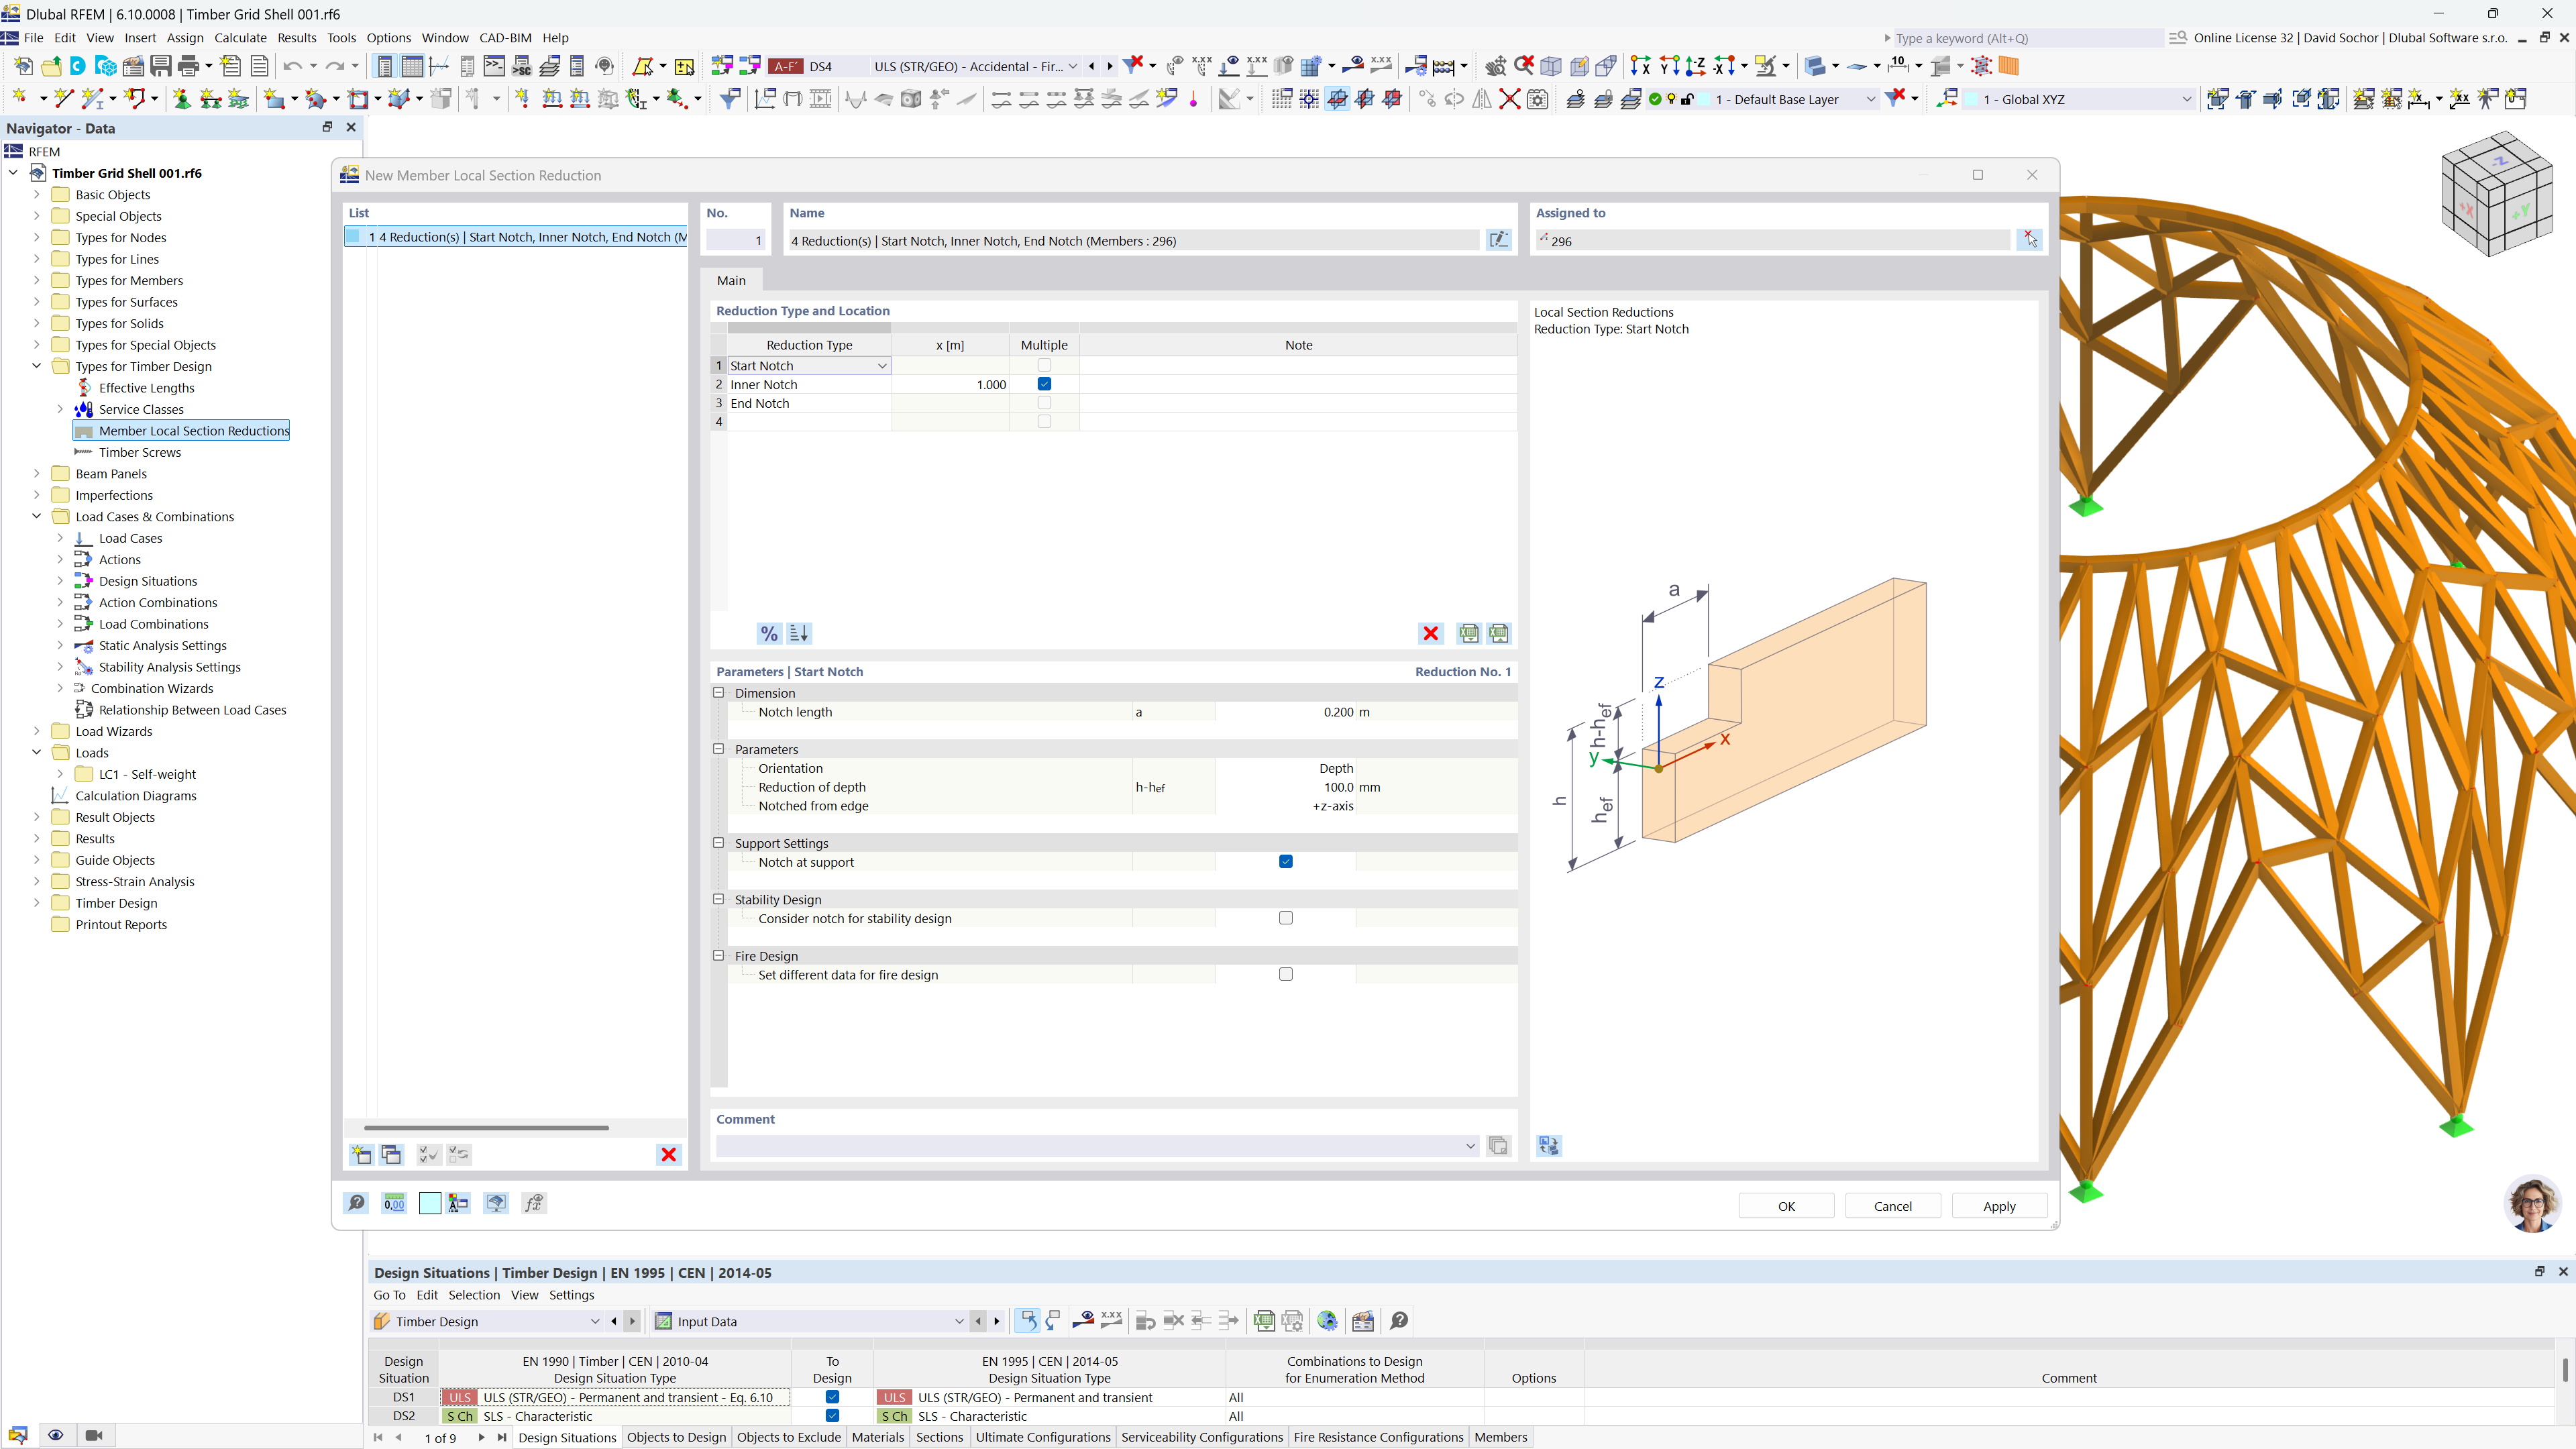The height and width of the screenshot is (1449, 2576).
Task: Enable Consider notch for stability design
Action: (x=1285, y=917)
